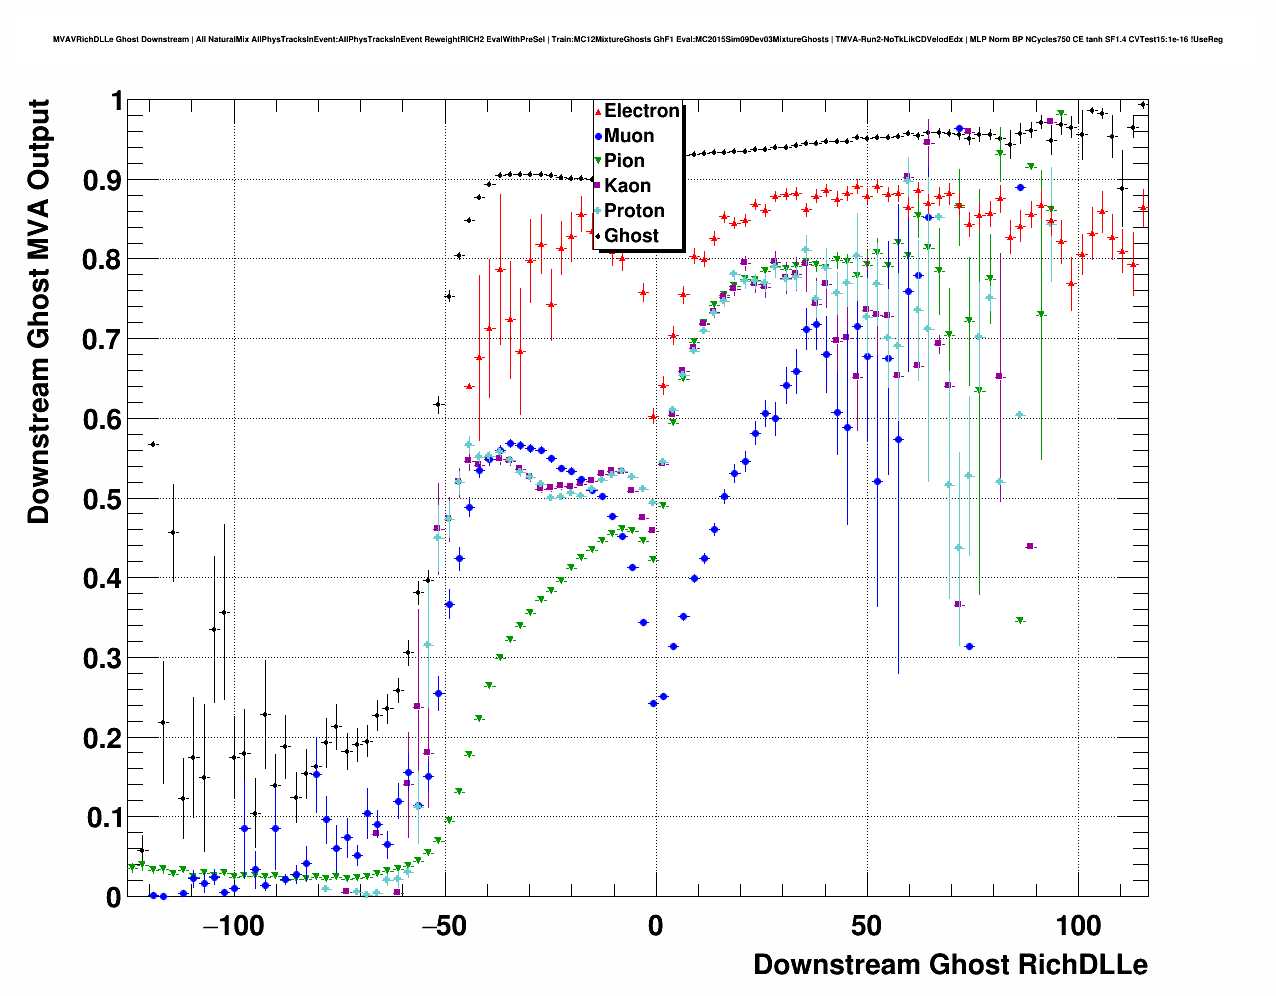Click the green triangle Pion legend marker
The width and height of the screenshot is (1276, 996).
[x=598, y=161]
